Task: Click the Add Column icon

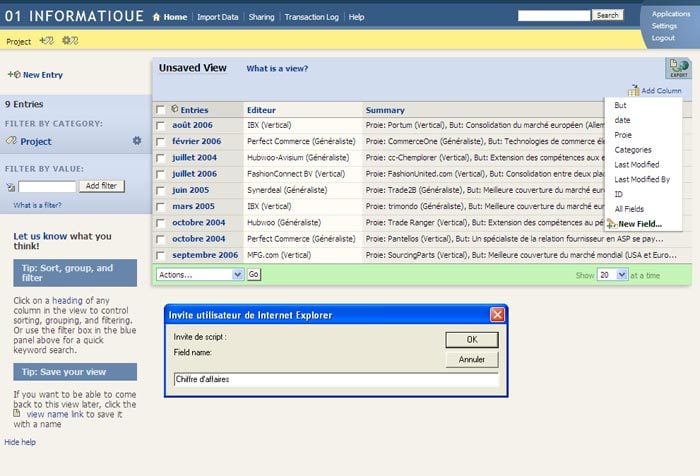Action: [634, 91]
